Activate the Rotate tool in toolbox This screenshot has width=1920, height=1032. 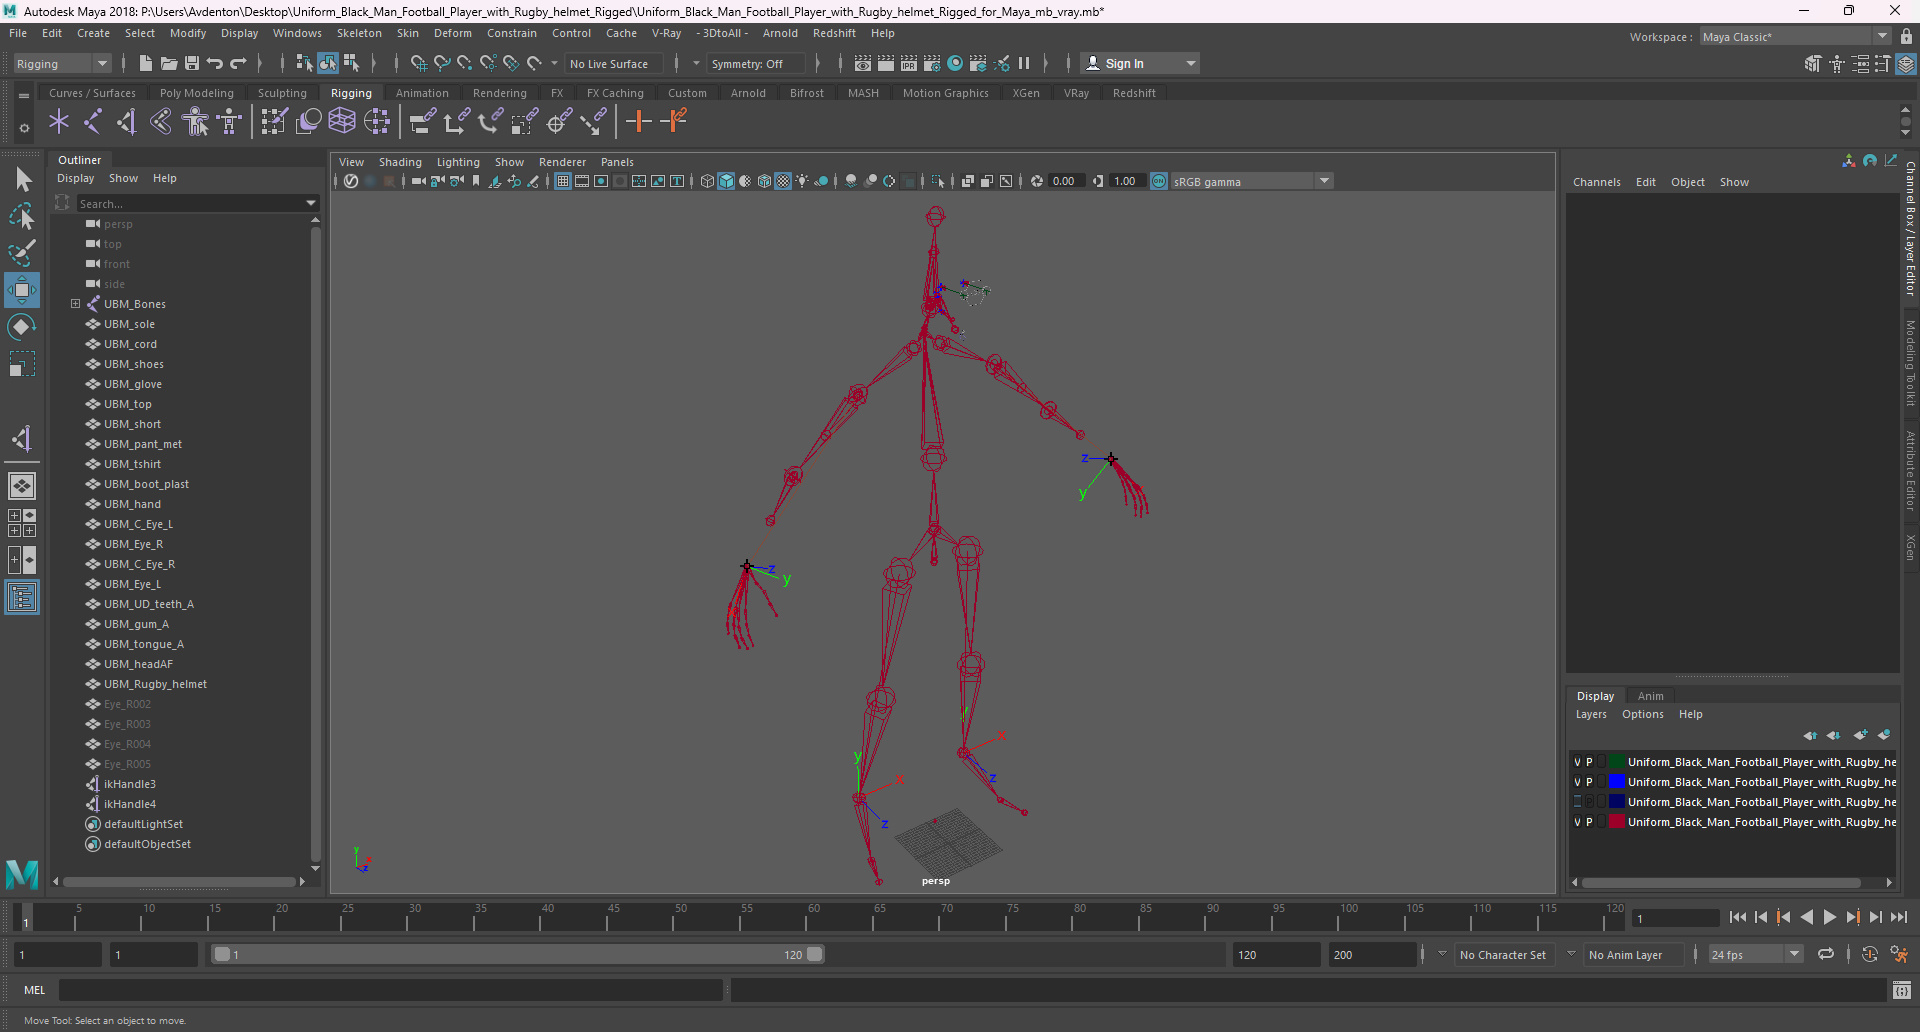click(22, 327)
